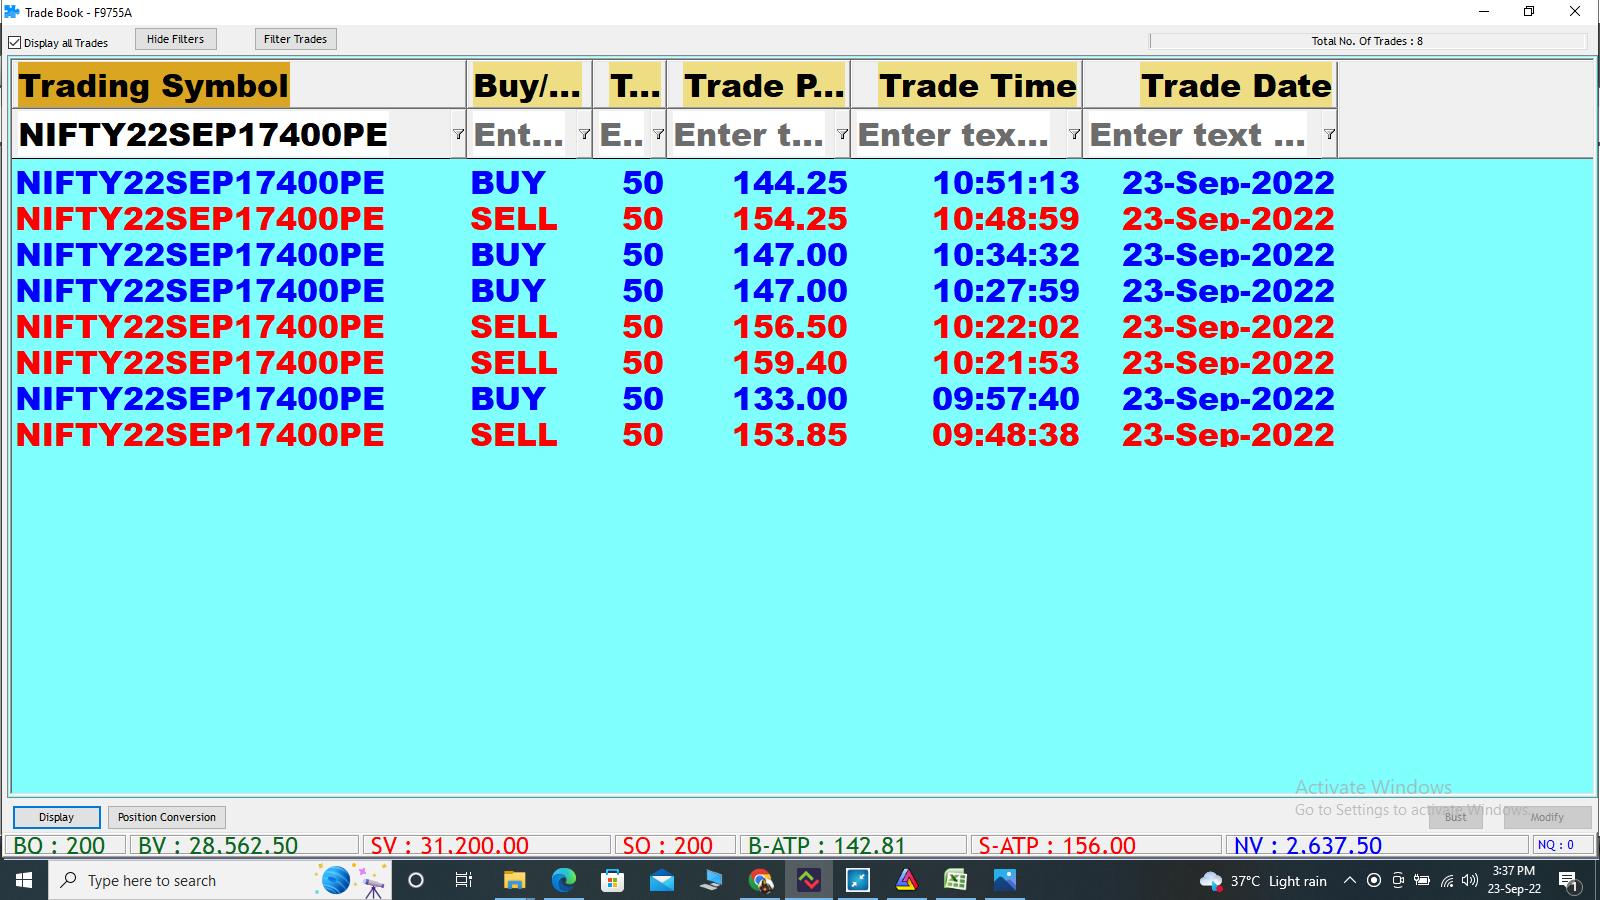The width and height of the screenshot is (1600, 900).
Task: Click the NV : 2,637.50 status value
Action: coord(1378,845)
